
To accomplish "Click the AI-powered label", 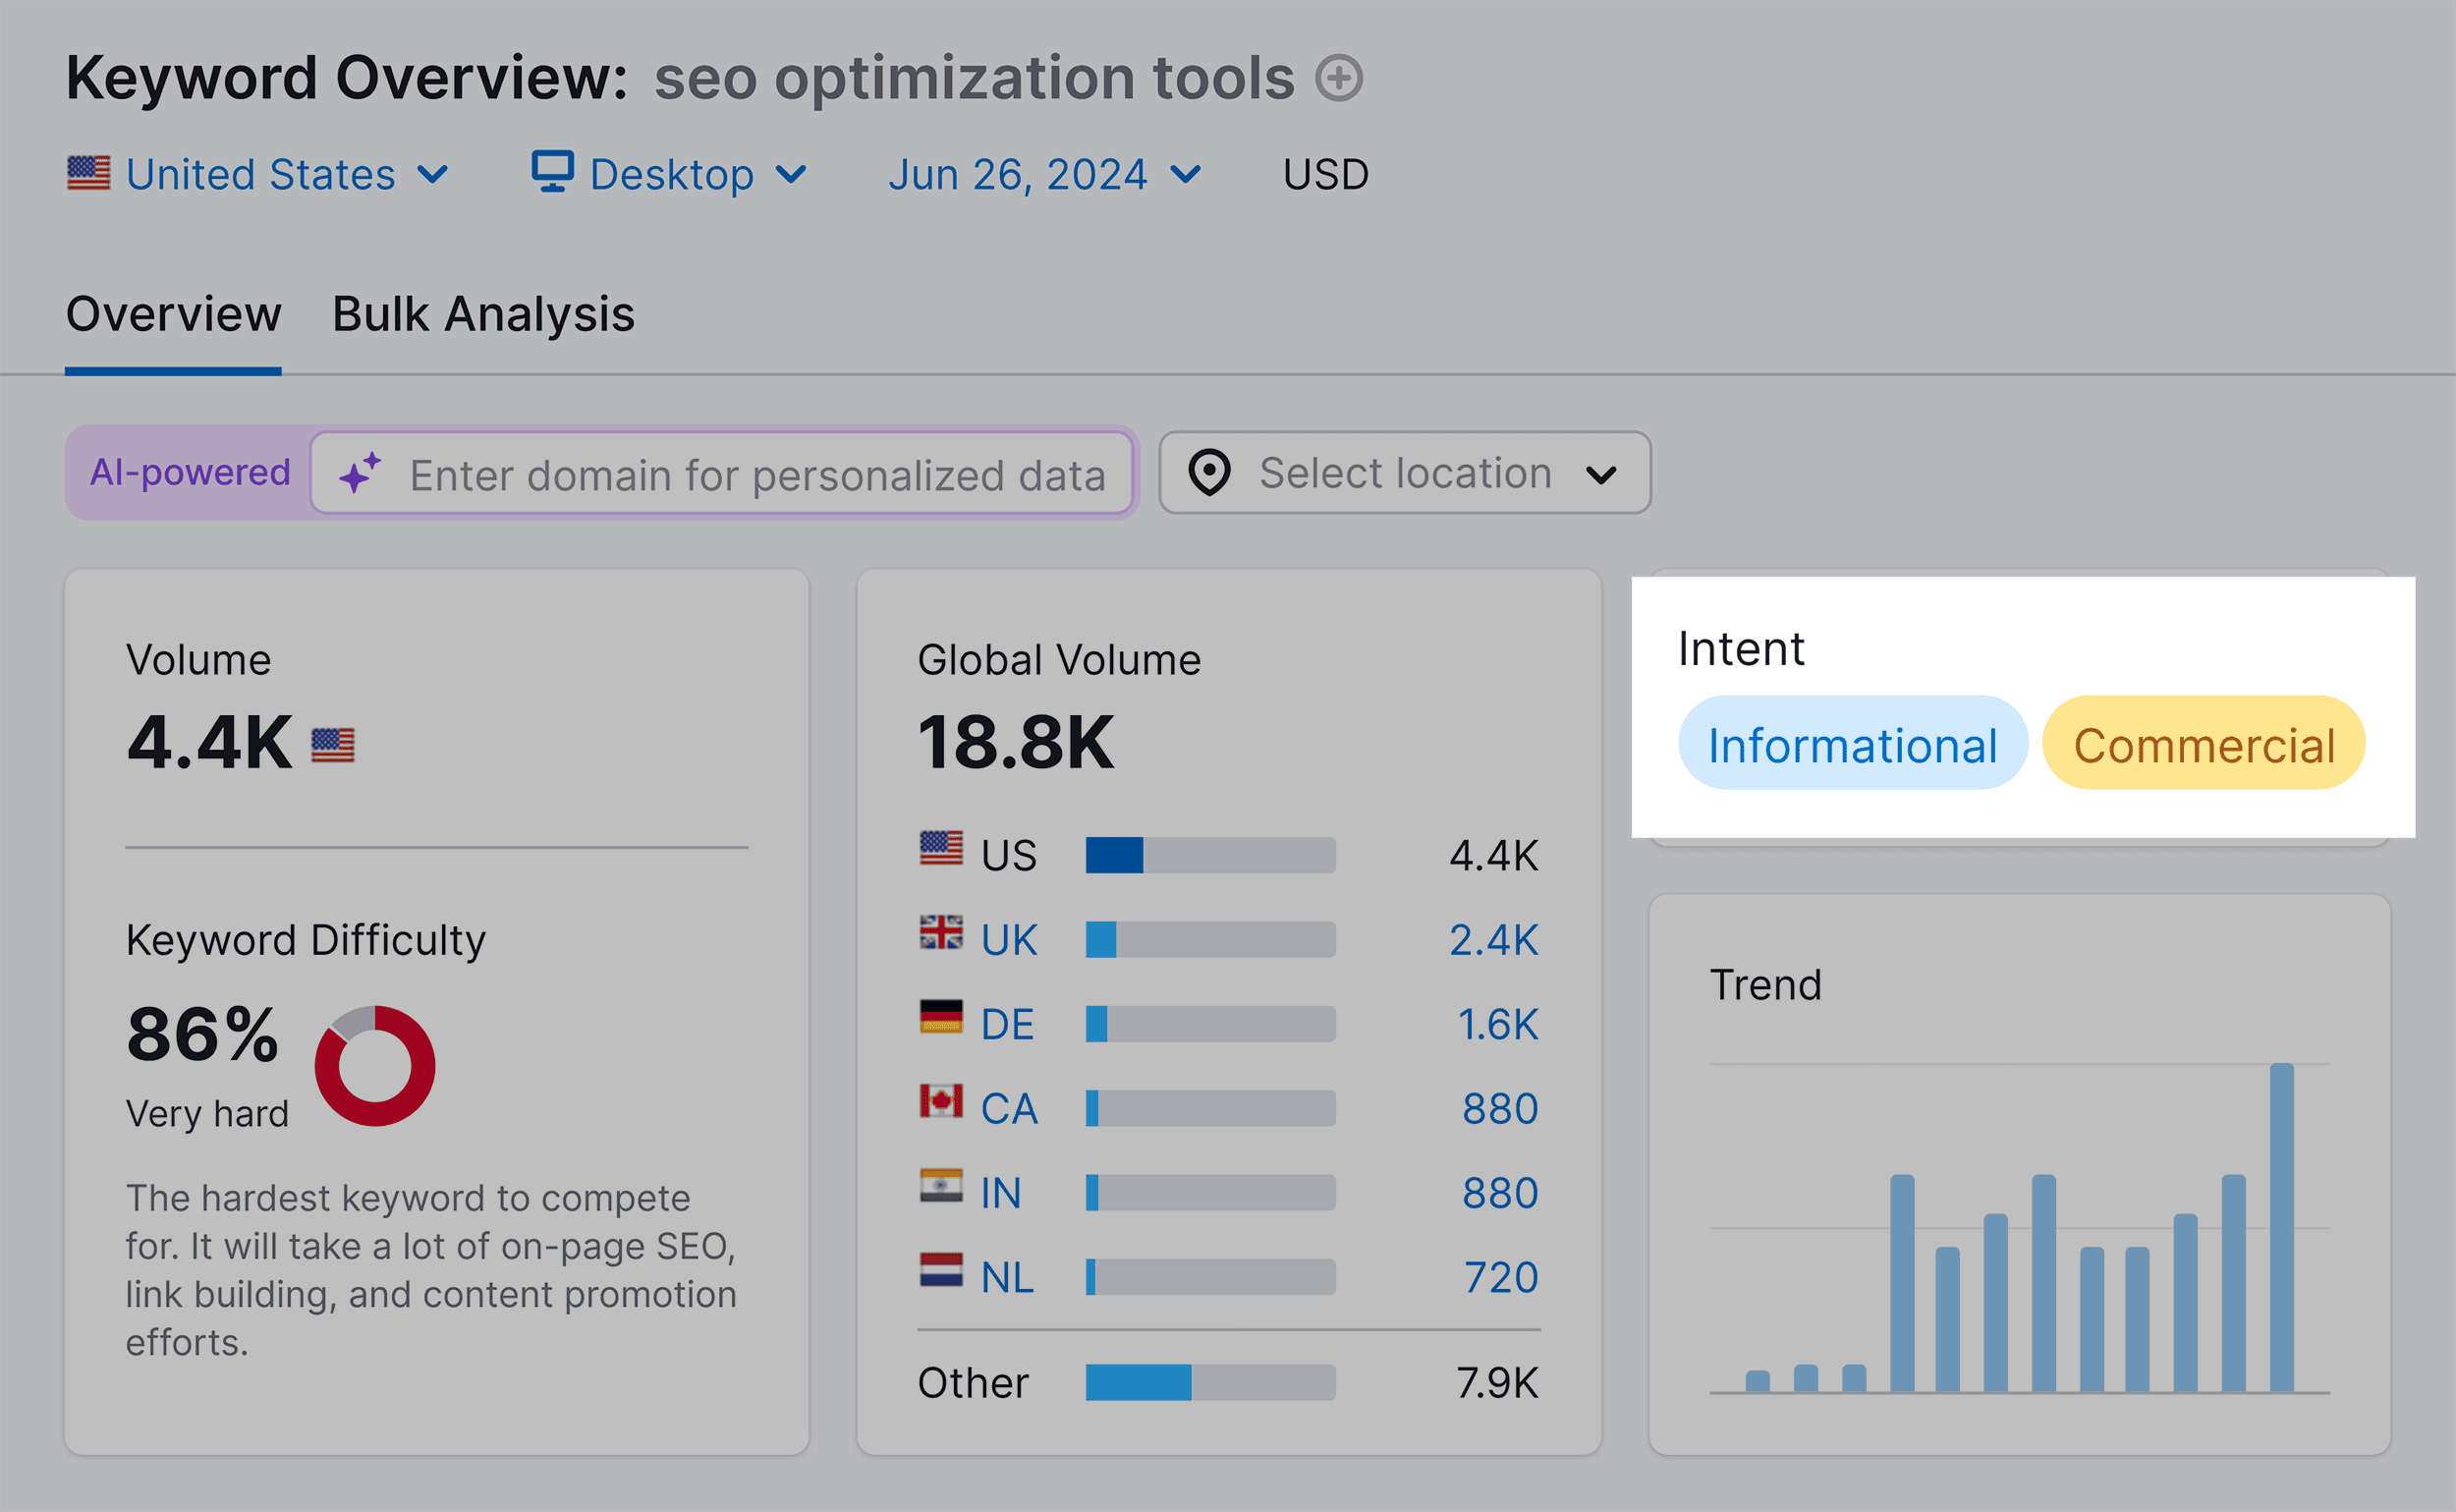I will 190,472.
